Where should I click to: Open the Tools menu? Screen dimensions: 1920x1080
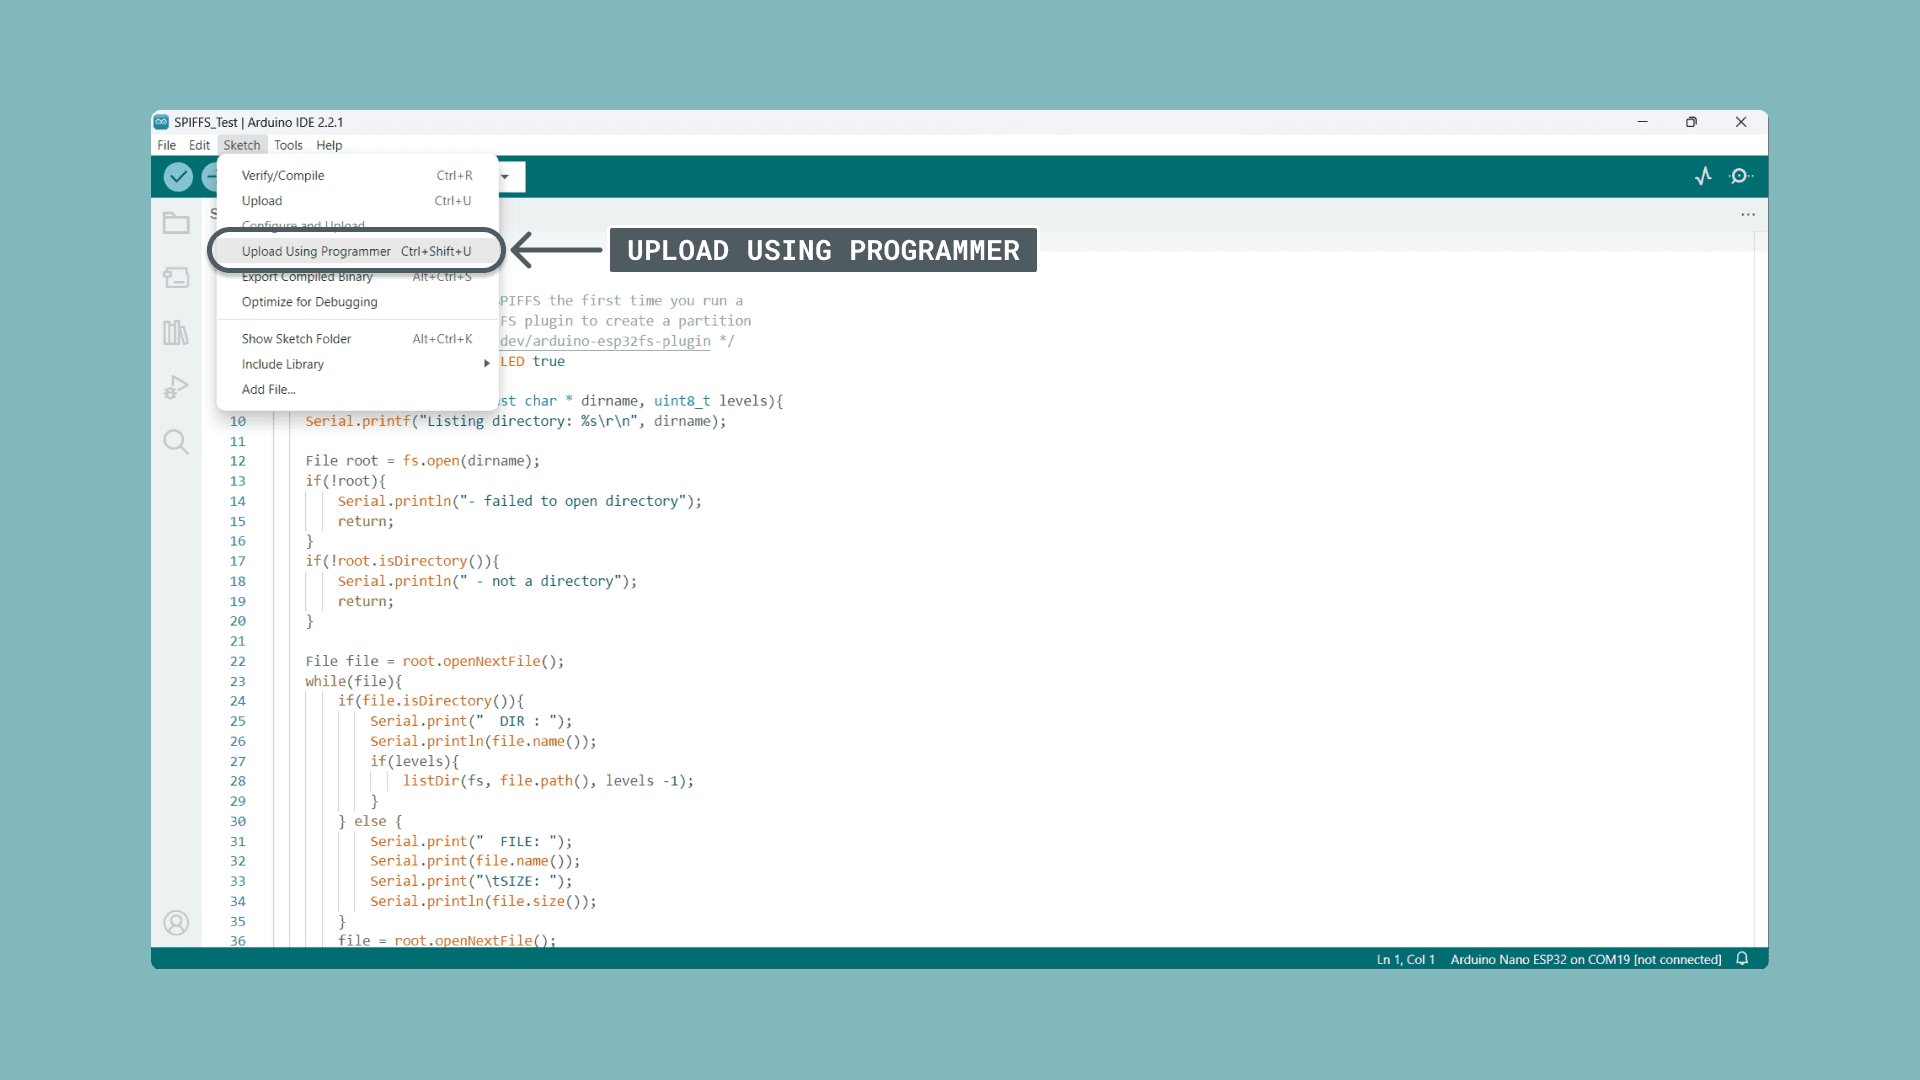click(288, 145)
